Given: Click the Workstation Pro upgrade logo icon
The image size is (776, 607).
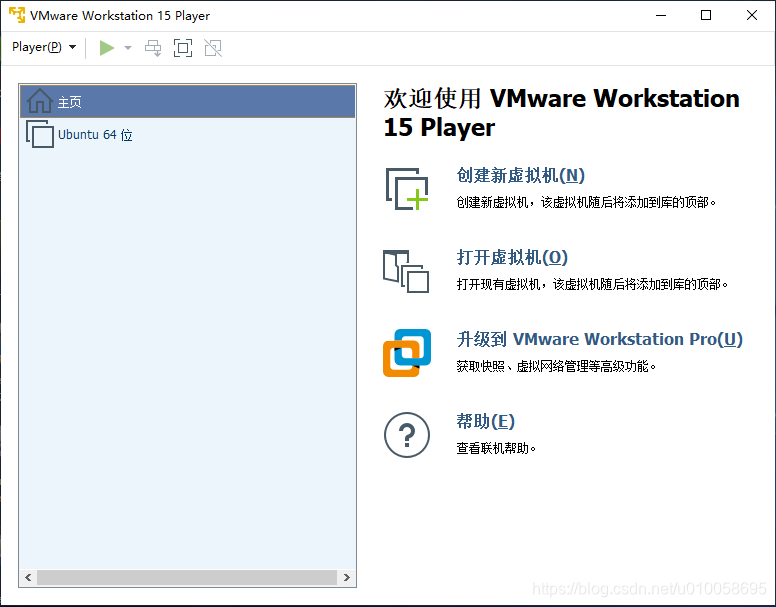Looking at the screenshot, I should 407,353.
